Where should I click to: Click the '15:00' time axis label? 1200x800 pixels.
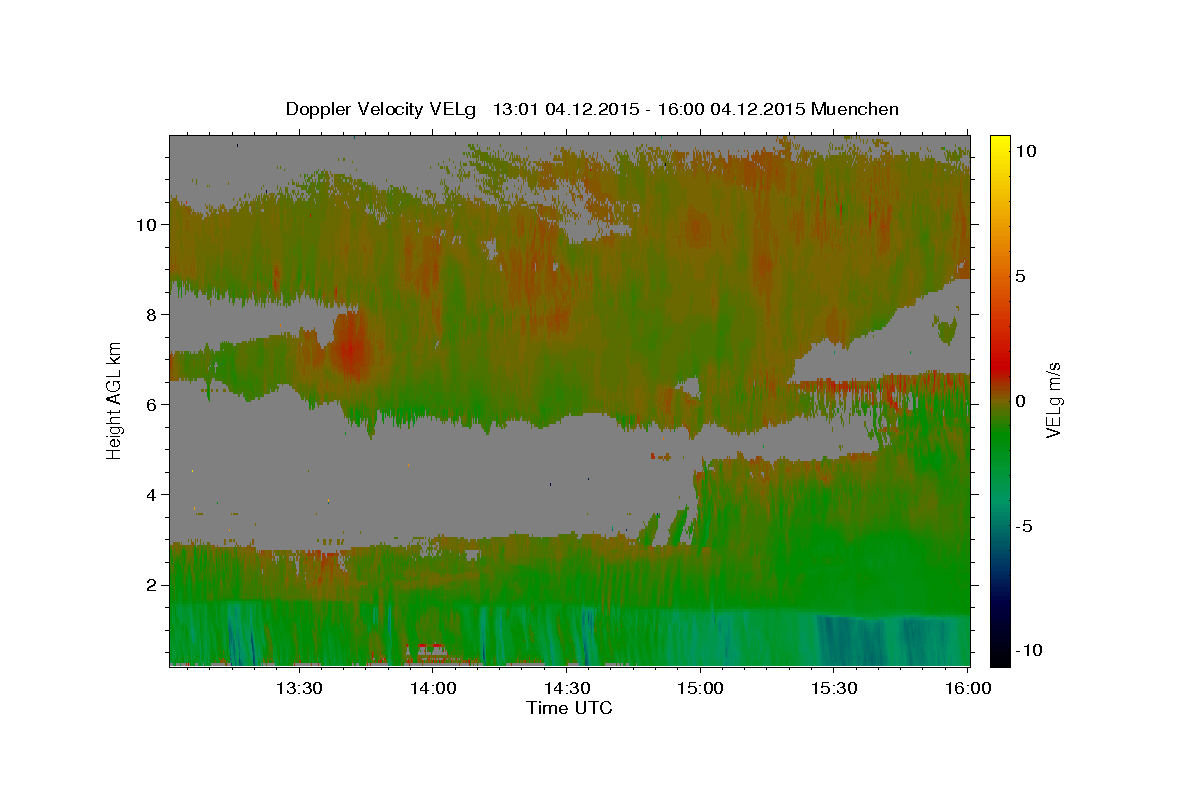click(x=700, y=688)
